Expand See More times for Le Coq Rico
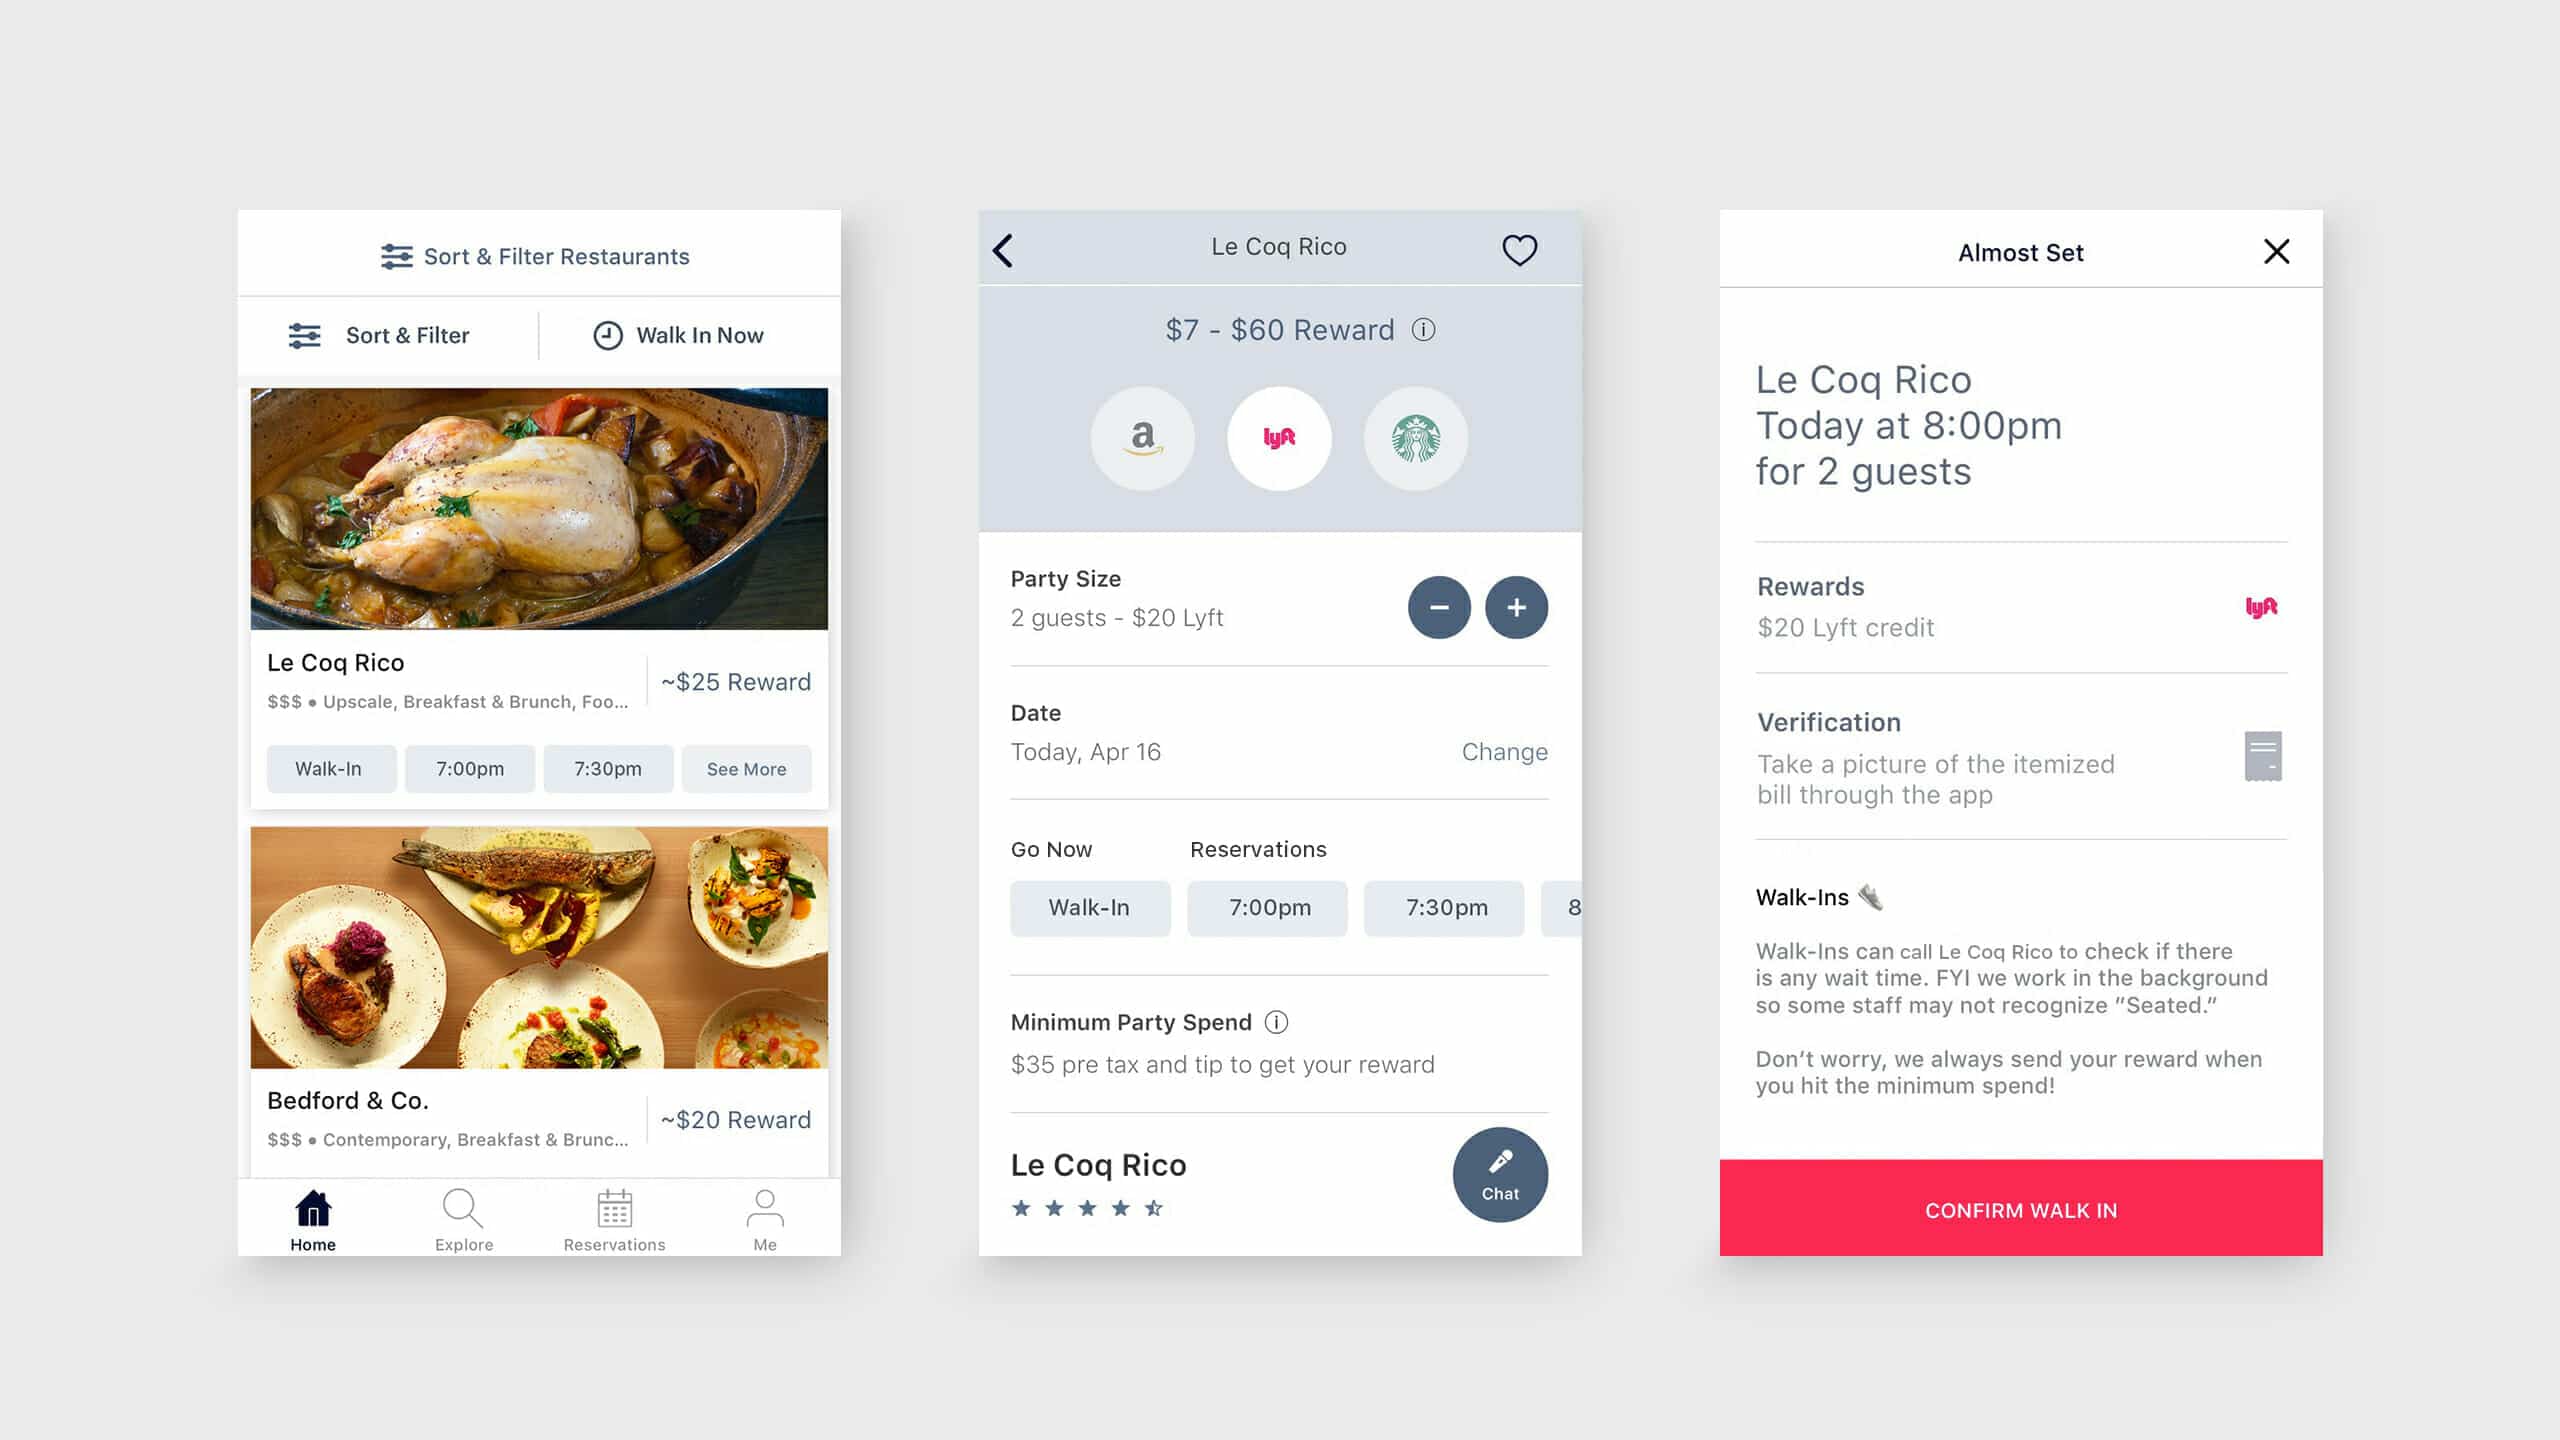The width and height of the screenshot is (2560, 1440). pyautogui.click(x=745, y=767)
